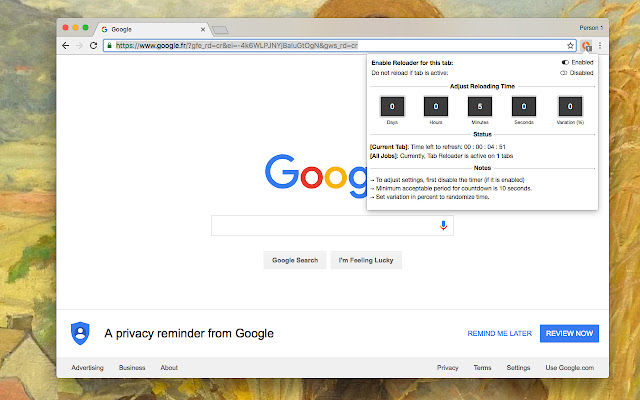Click the REVIEW NOW button
Viewport: 640px width, 400px height.
point(569,333)
